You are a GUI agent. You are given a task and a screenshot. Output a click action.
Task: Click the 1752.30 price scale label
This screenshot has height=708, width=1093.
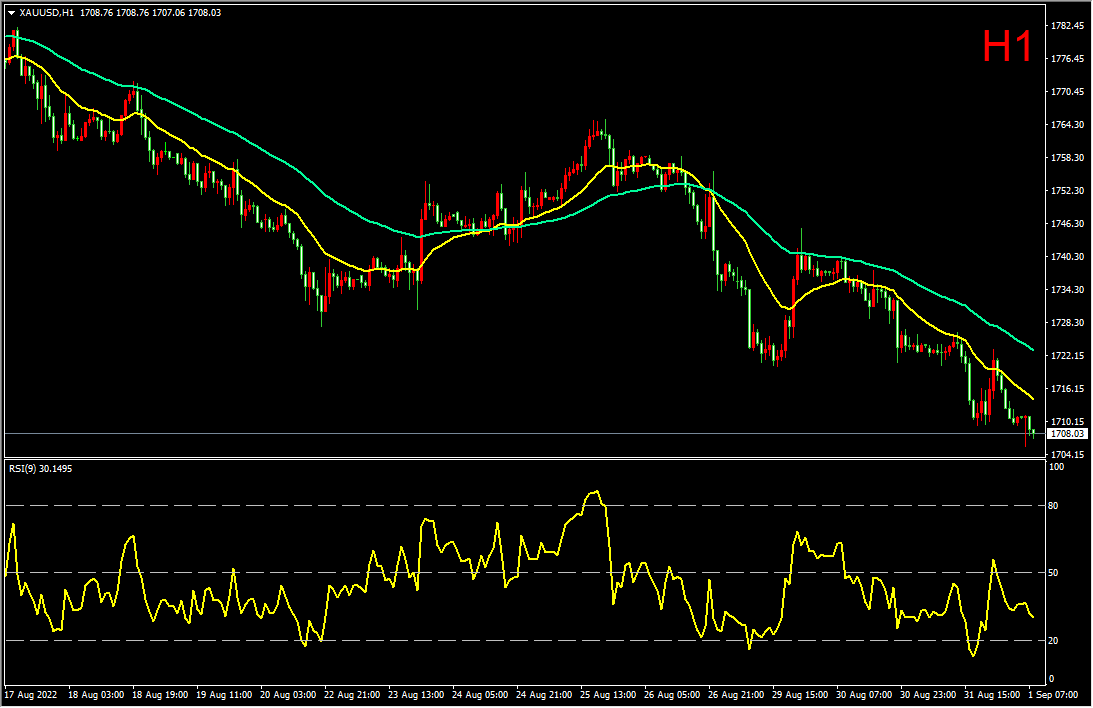1067,190
